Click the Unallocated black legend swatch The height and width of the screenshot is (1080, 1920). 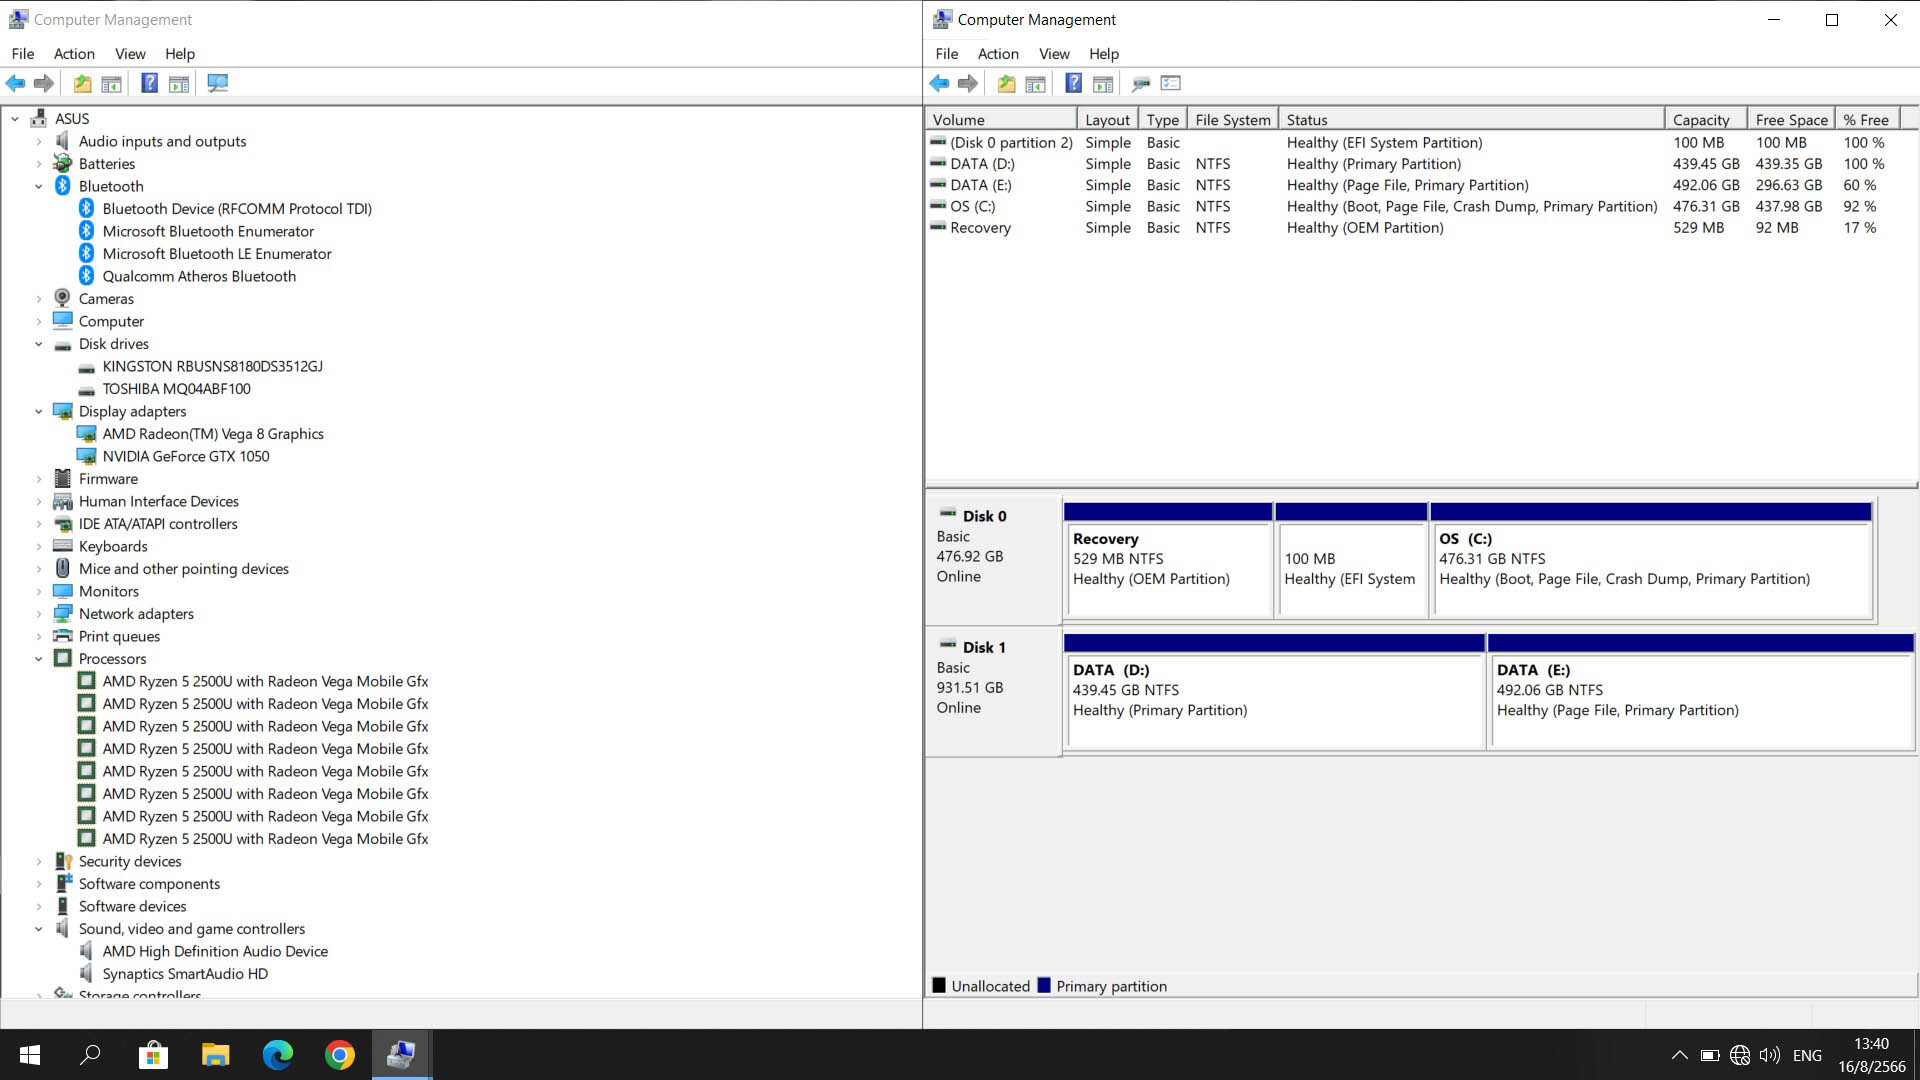(x=939, y=986)
